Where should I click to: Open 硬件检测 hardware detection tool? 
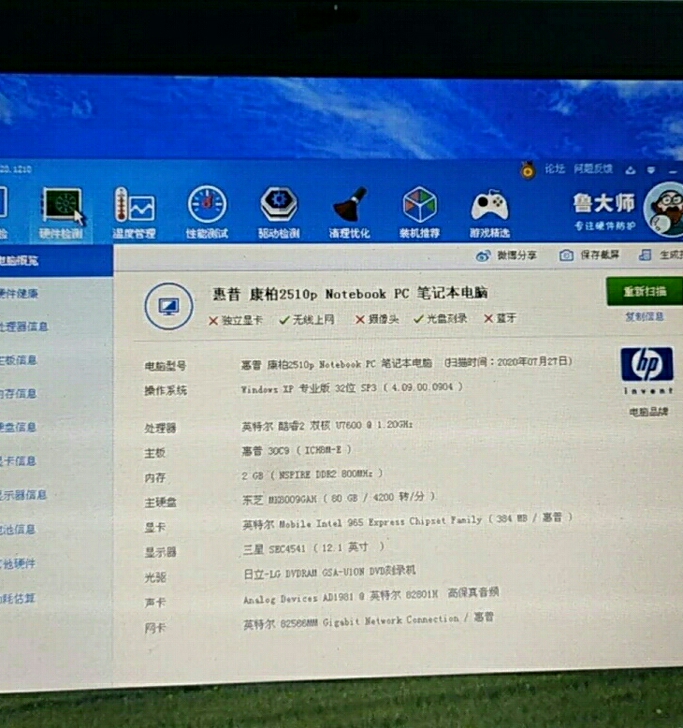tap(62, 214)
